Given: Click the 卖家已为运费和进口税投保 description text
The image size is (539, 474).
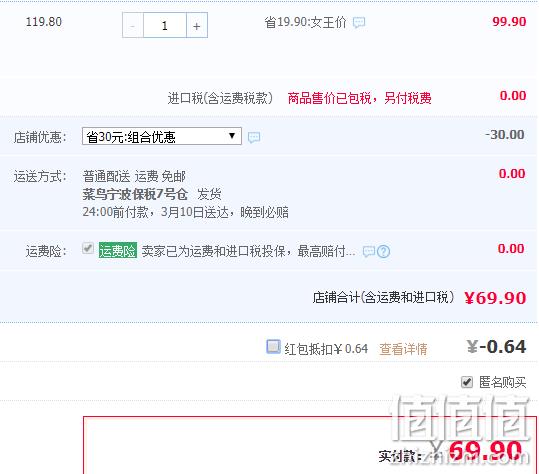Looking at the screenshot, I should click(x=249, y=251).
